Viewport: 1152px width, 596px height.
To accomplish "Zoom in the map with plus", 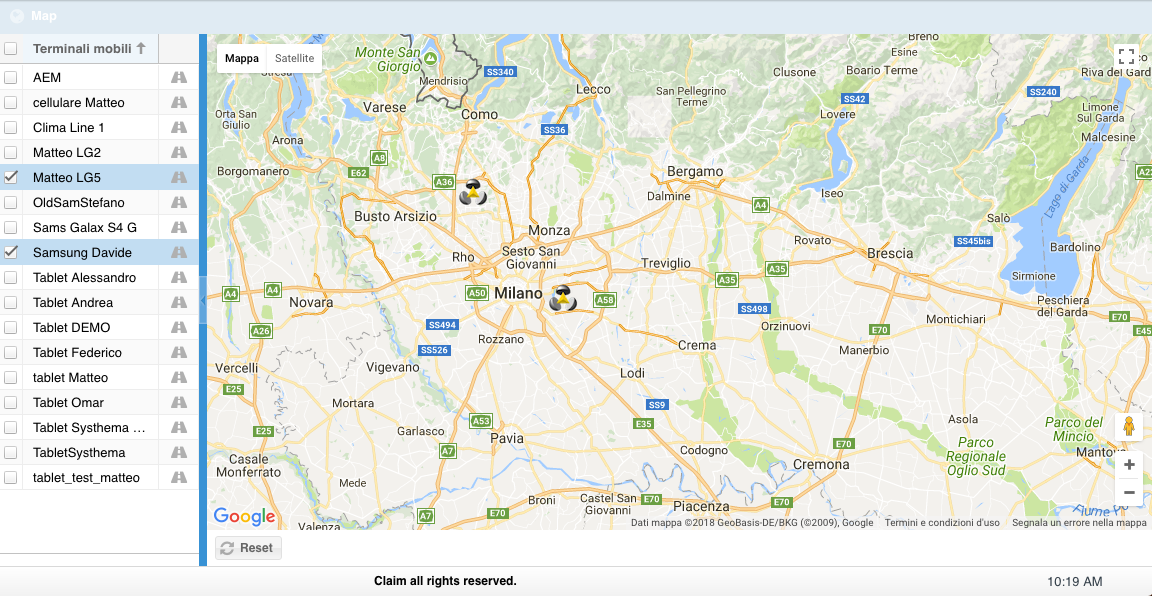I will tap(1129, 464).
